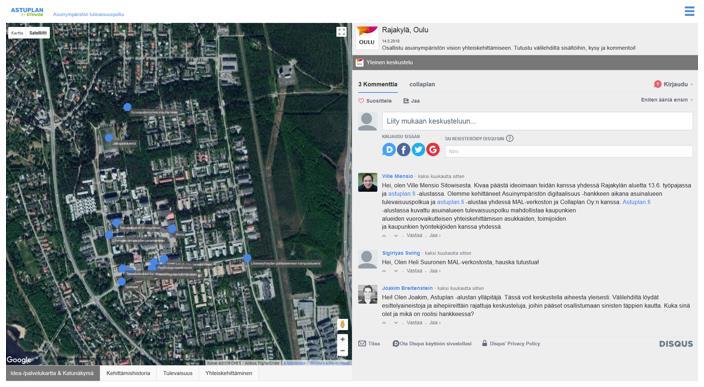Select Disqus login icon

[x=389, y=150]
